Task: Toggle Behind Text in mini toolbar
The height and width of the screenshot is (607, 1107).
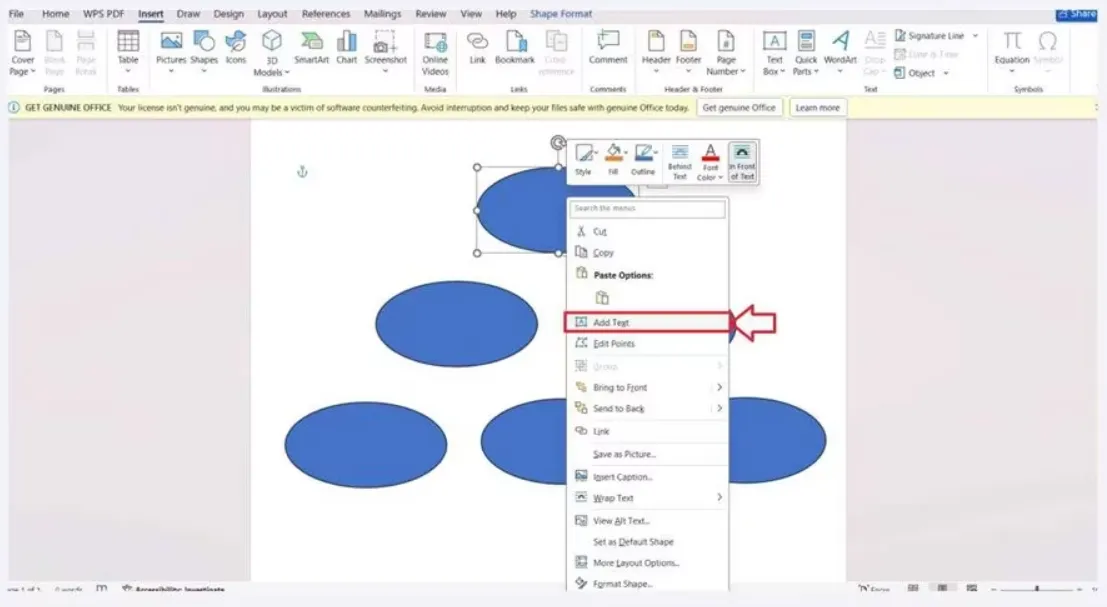Action: tap(679, 161)
